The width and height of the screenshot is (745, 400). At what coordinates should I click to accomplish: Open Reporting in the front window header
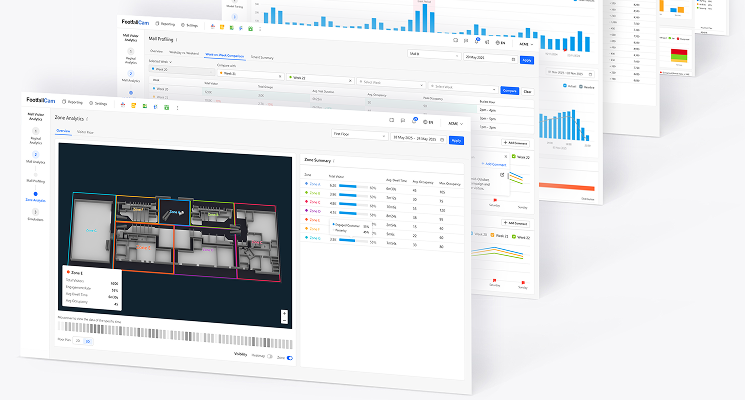coord(75,102)
